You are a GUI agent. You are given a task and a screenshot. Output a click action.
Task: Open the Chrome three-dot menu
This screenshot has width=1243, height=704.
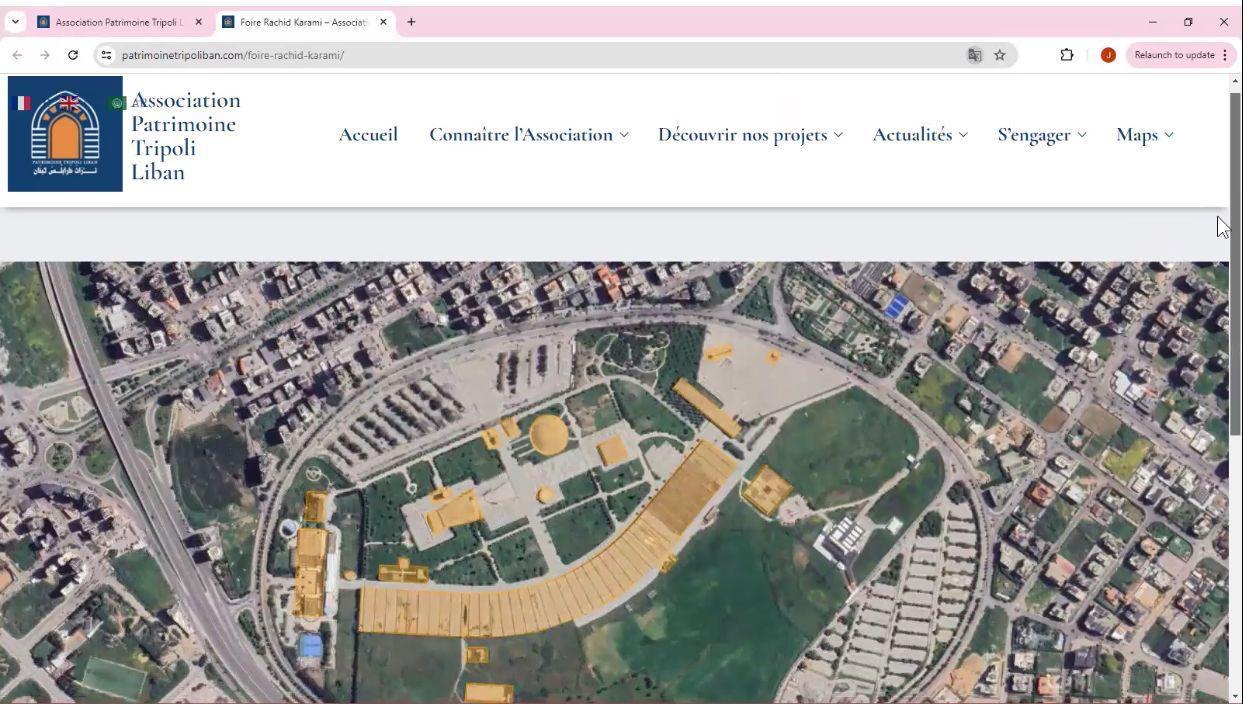coord(1225,55)
